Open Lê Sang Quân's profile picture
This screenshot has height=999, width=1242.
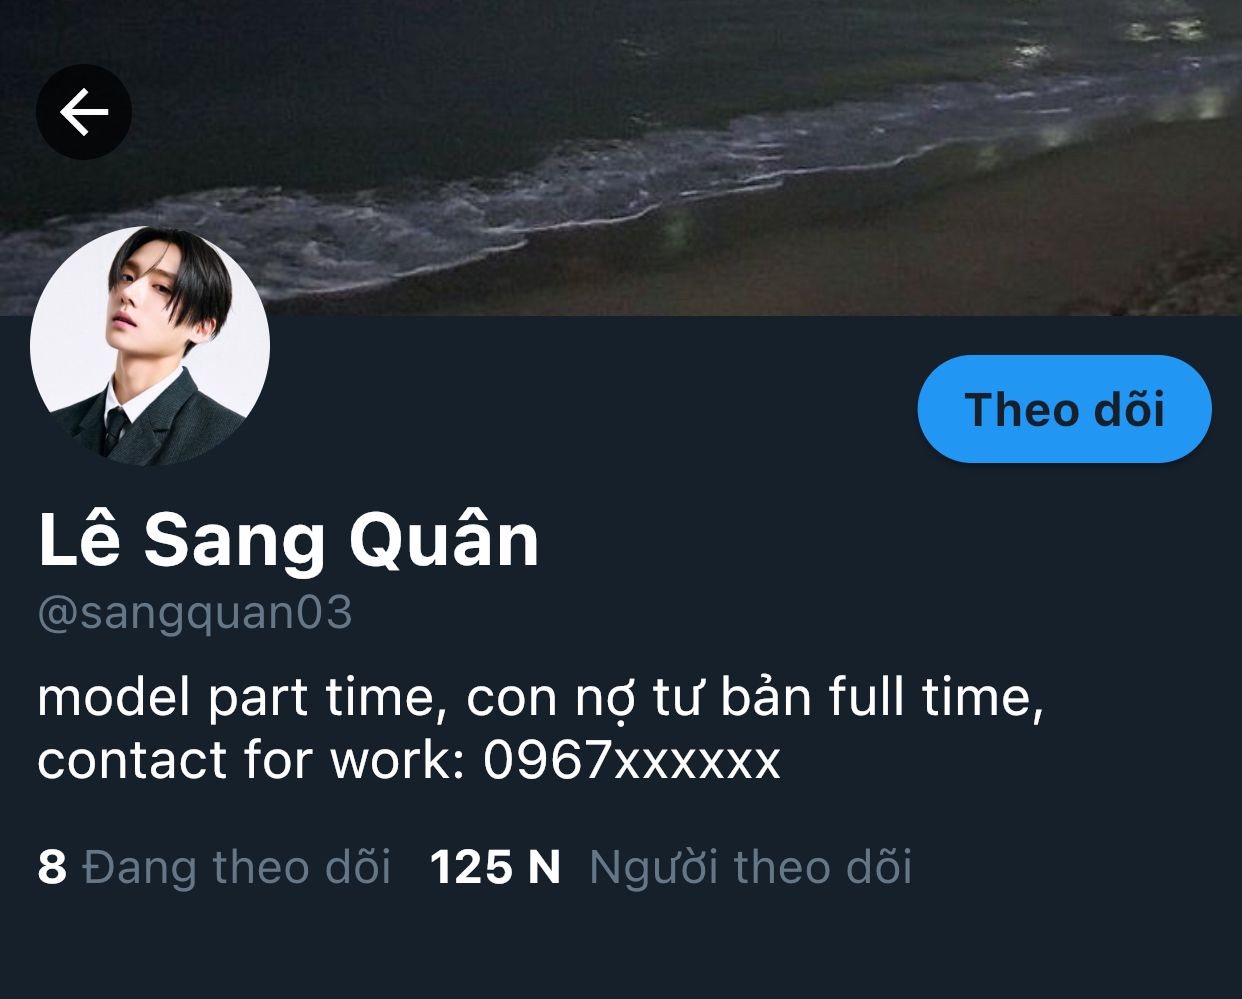coord(150,346)
